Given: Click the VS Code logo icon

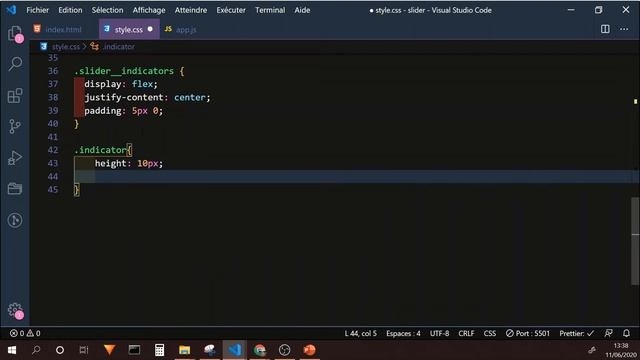Looking at the screenshot, I should (x=11, y=10).
